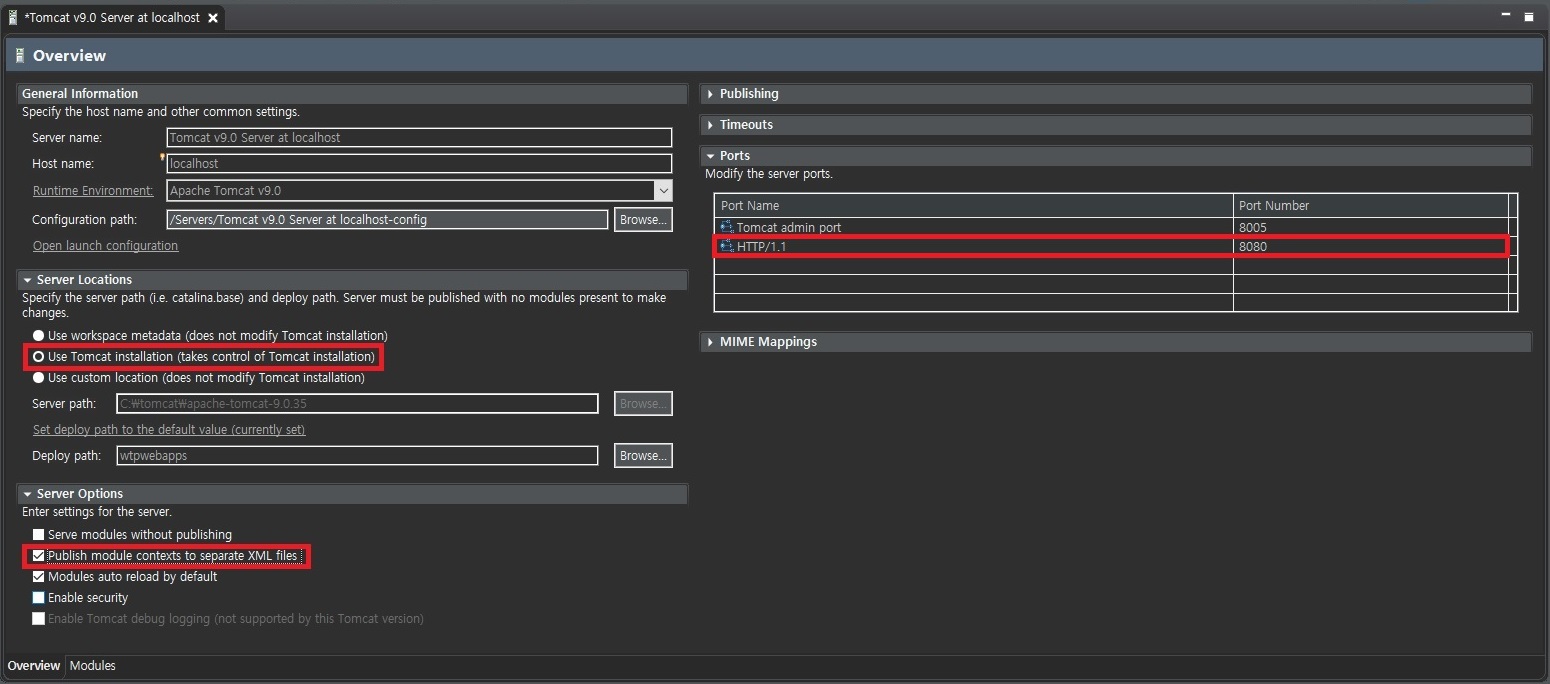The image size is (1550, 684).
Task: Expand the Timeouts section
Action: (710, 125)
